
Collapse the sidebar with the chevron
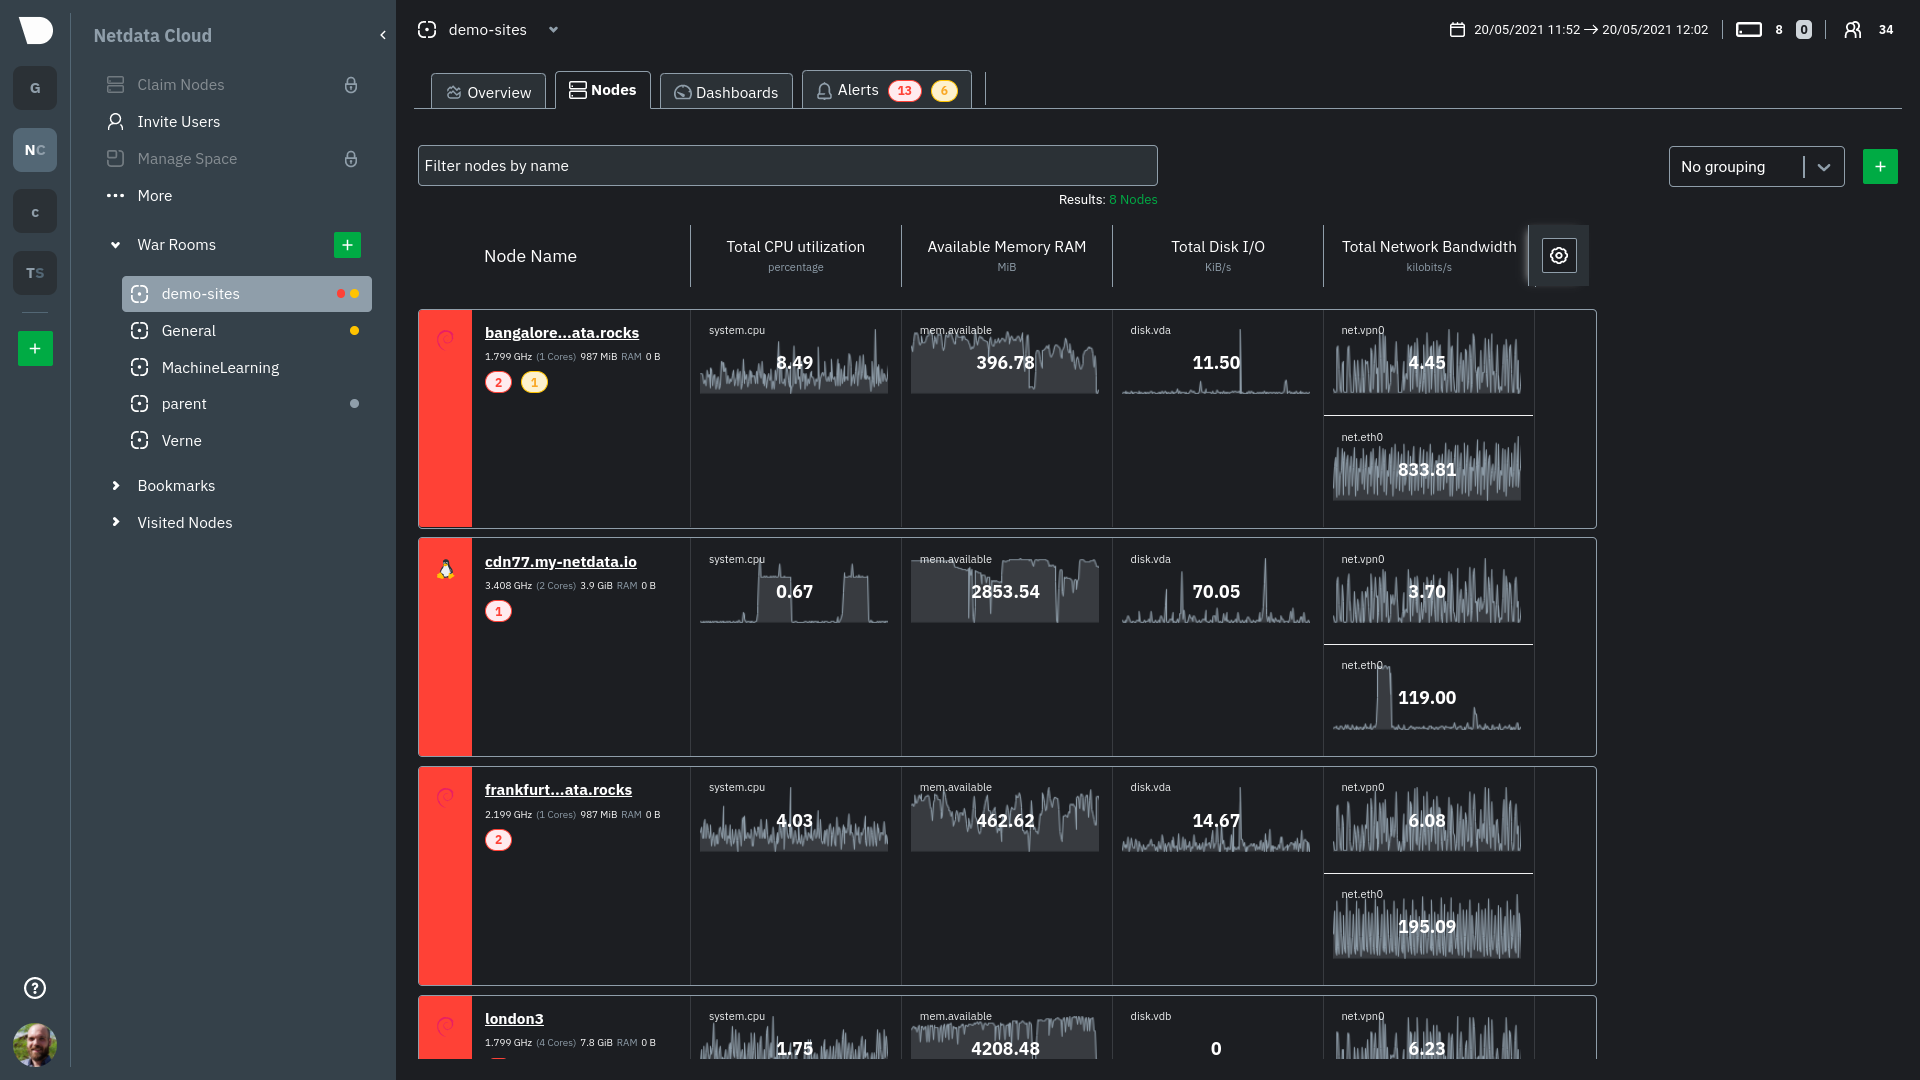click(383, 35)
